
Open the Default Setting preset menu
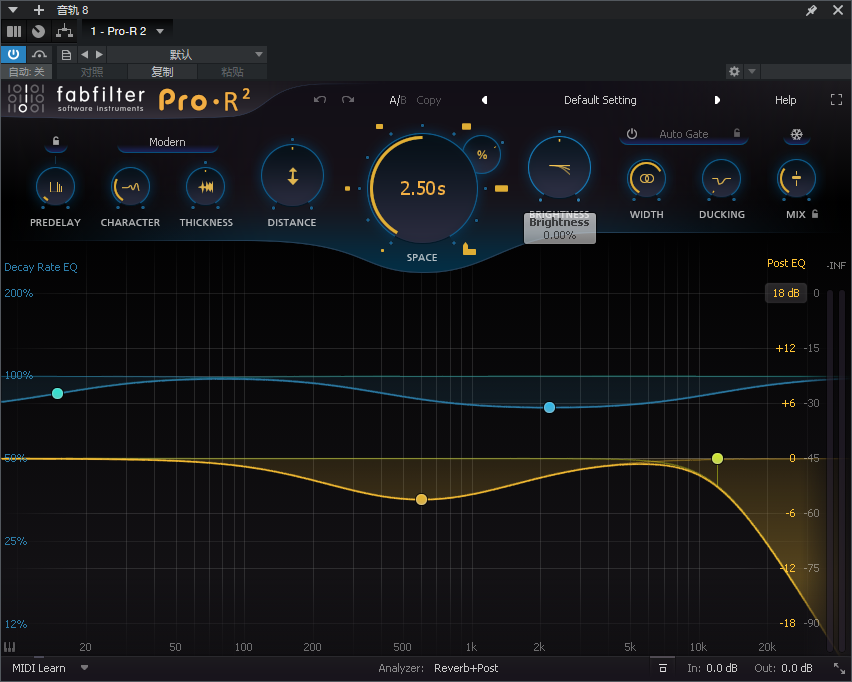click(x=600, y=100)
